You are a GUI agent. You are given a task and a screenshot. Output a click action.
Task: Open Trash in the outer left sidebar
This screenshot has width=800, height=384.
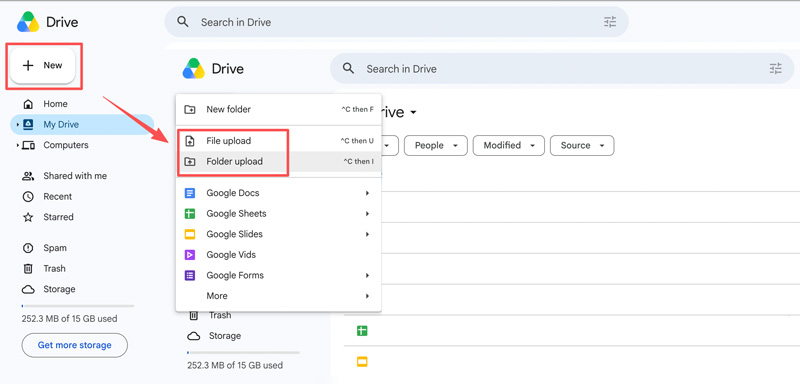pos(55,268)
